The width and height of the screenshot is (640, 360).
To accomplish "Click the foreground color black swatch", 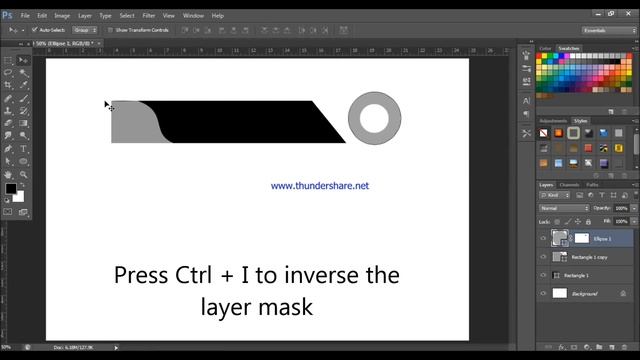I will [x=11, y=189].
